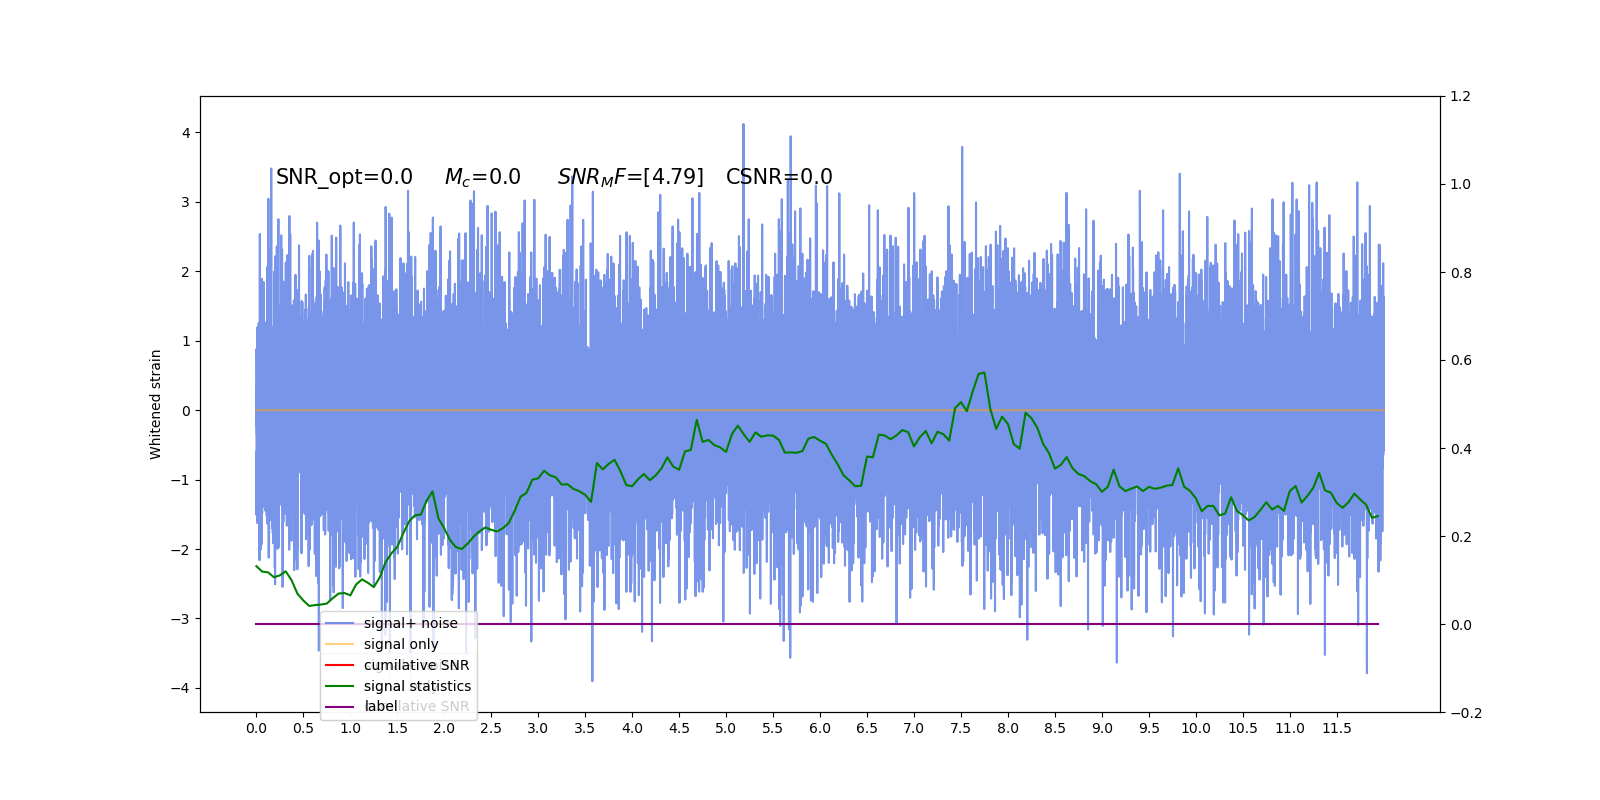Click the 'signal statistics' legend label
Image resolution: width=1600 pixels, height=800 pixels.
[x=417, y=686]
